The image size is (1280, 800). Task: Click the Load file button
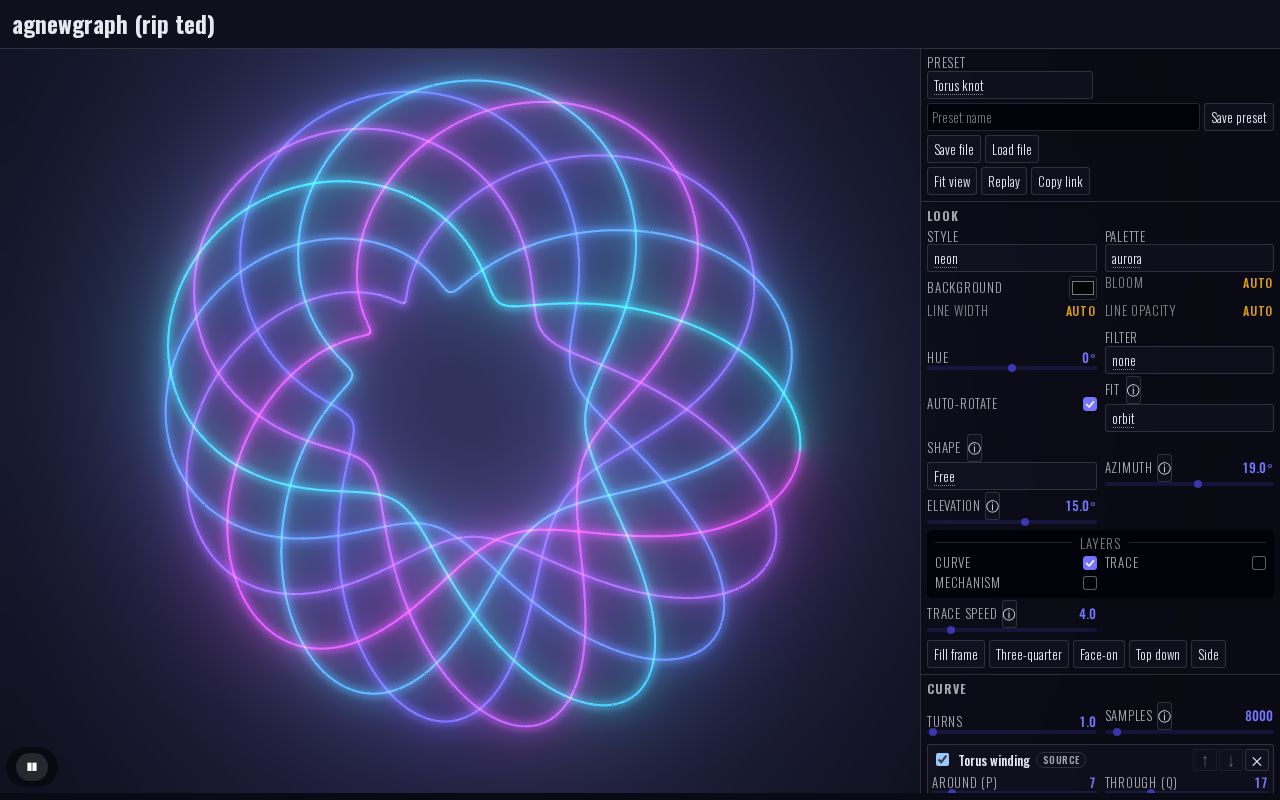point(1012,149)
